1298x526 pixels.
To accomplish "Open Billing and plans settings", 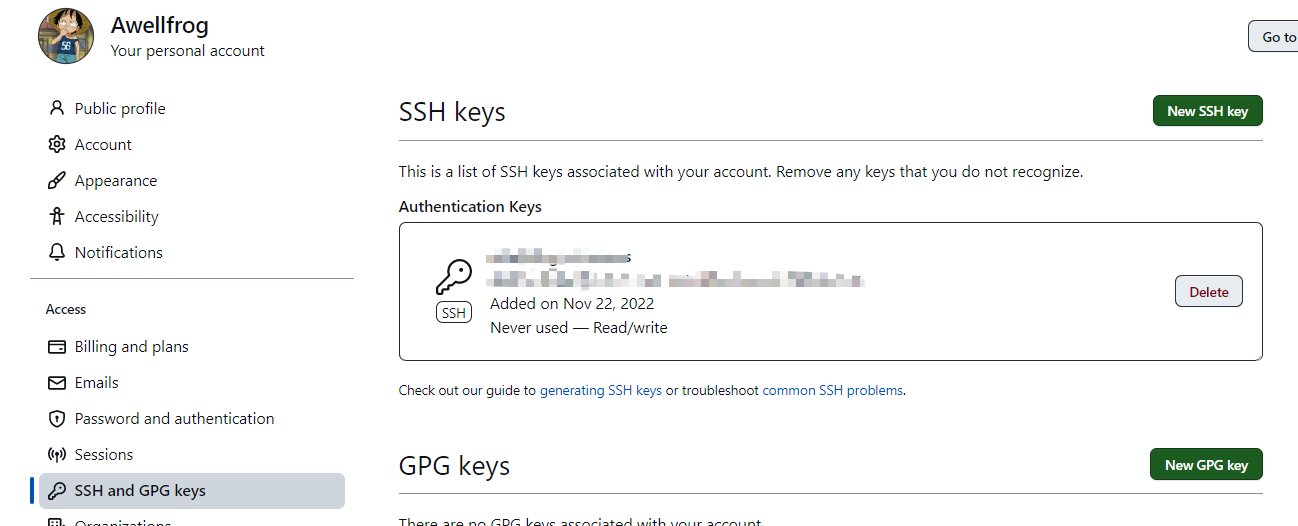I will point(131,347).
